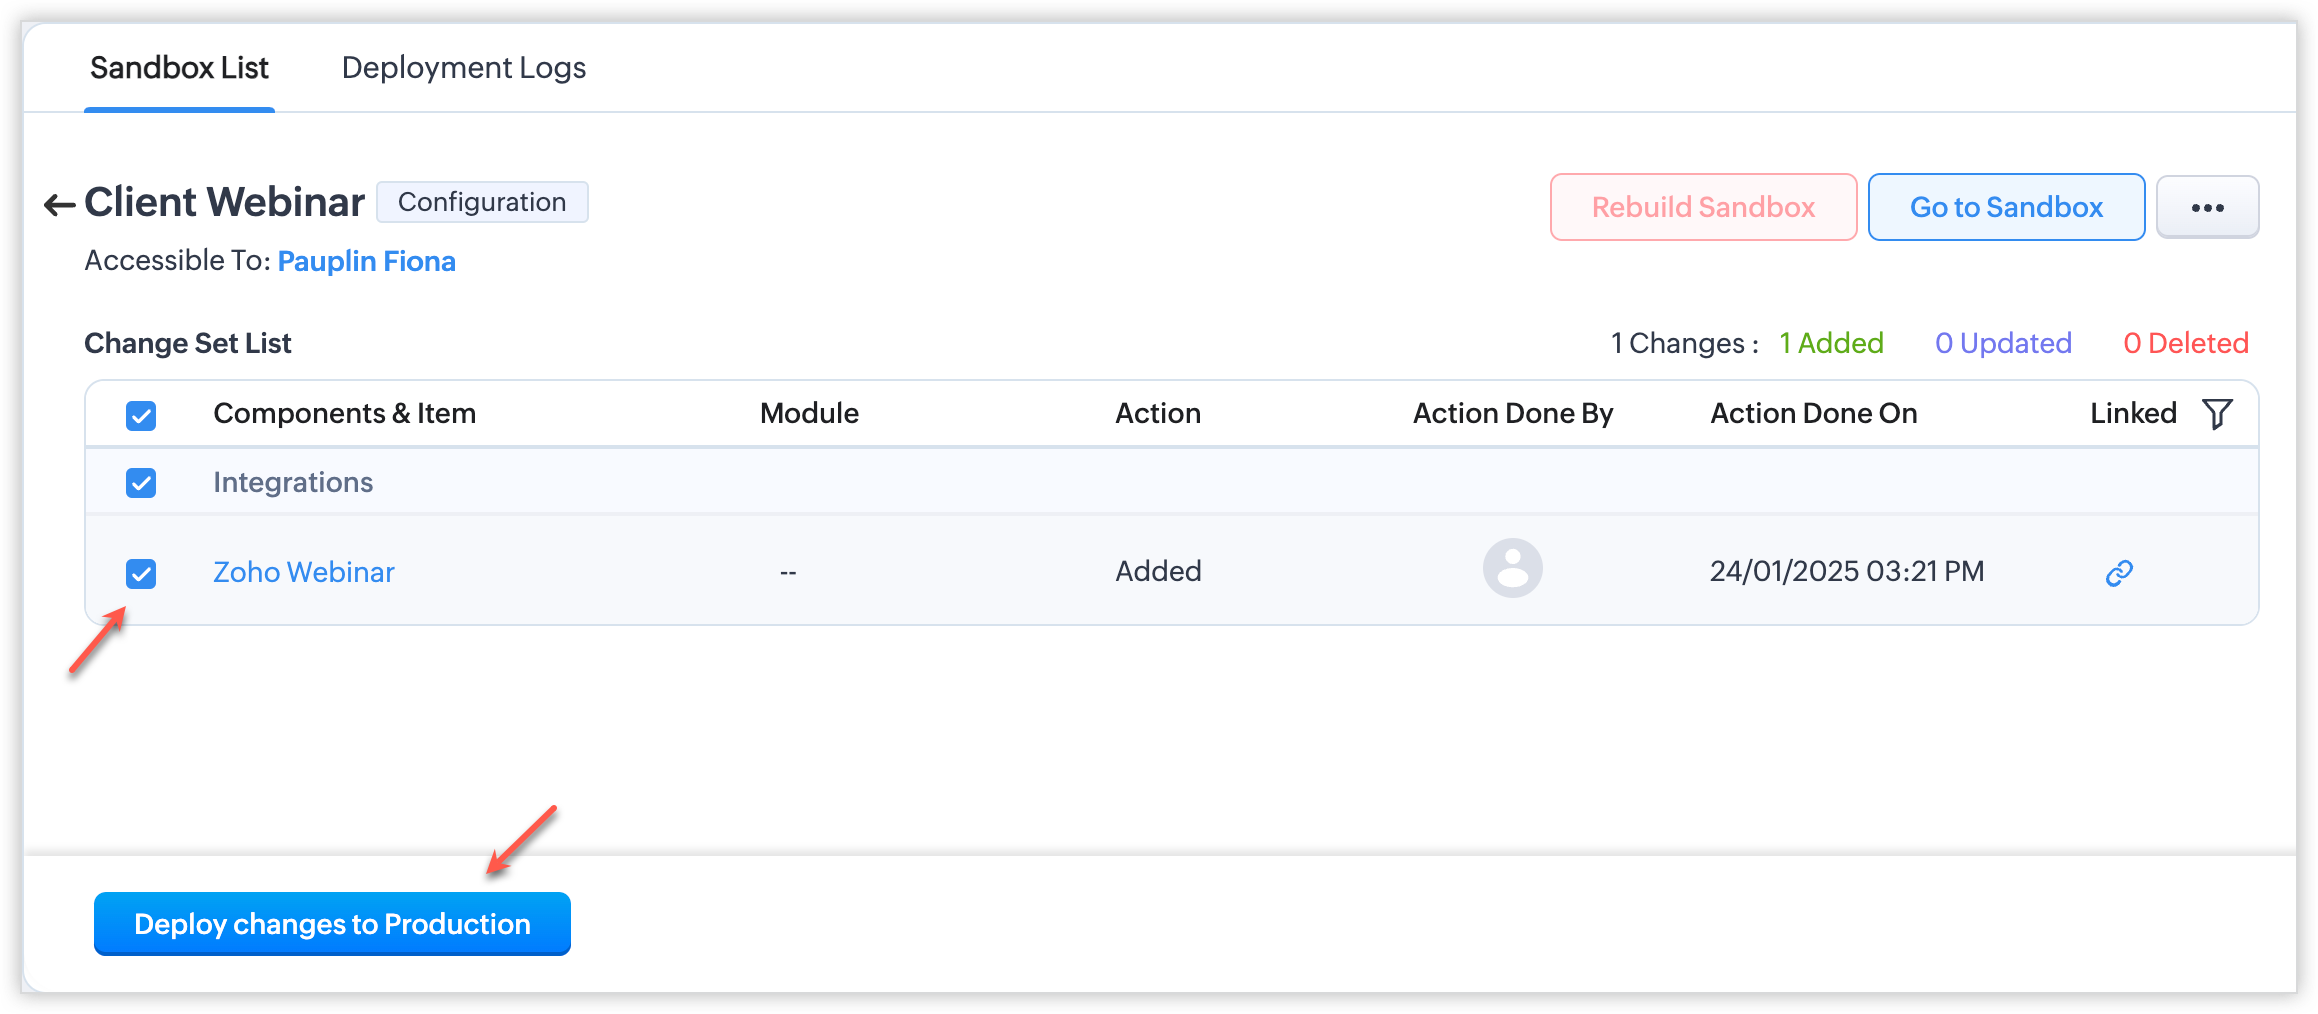
Task: Open Pauplin Fiona user link
Action: (x=367, y=261)
